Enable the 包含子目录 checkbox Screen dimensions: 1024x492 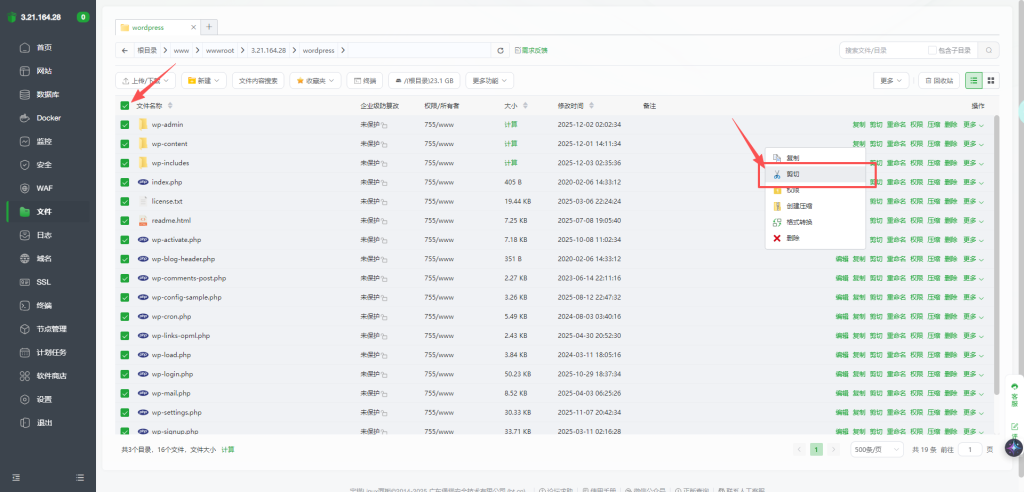(x=932, y=50)
